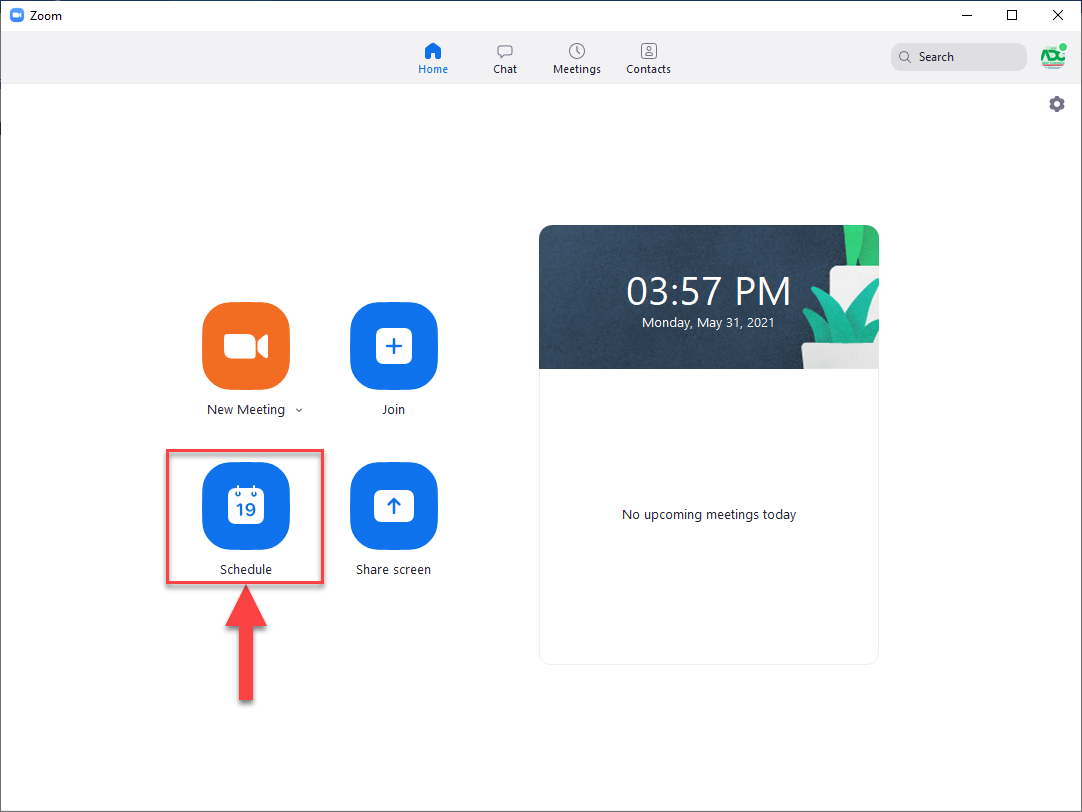Image resolution: width=1082 pixels, height=812 pixels.
Task: Click the 03:57 PM clock banner
Action: point(708,291)
